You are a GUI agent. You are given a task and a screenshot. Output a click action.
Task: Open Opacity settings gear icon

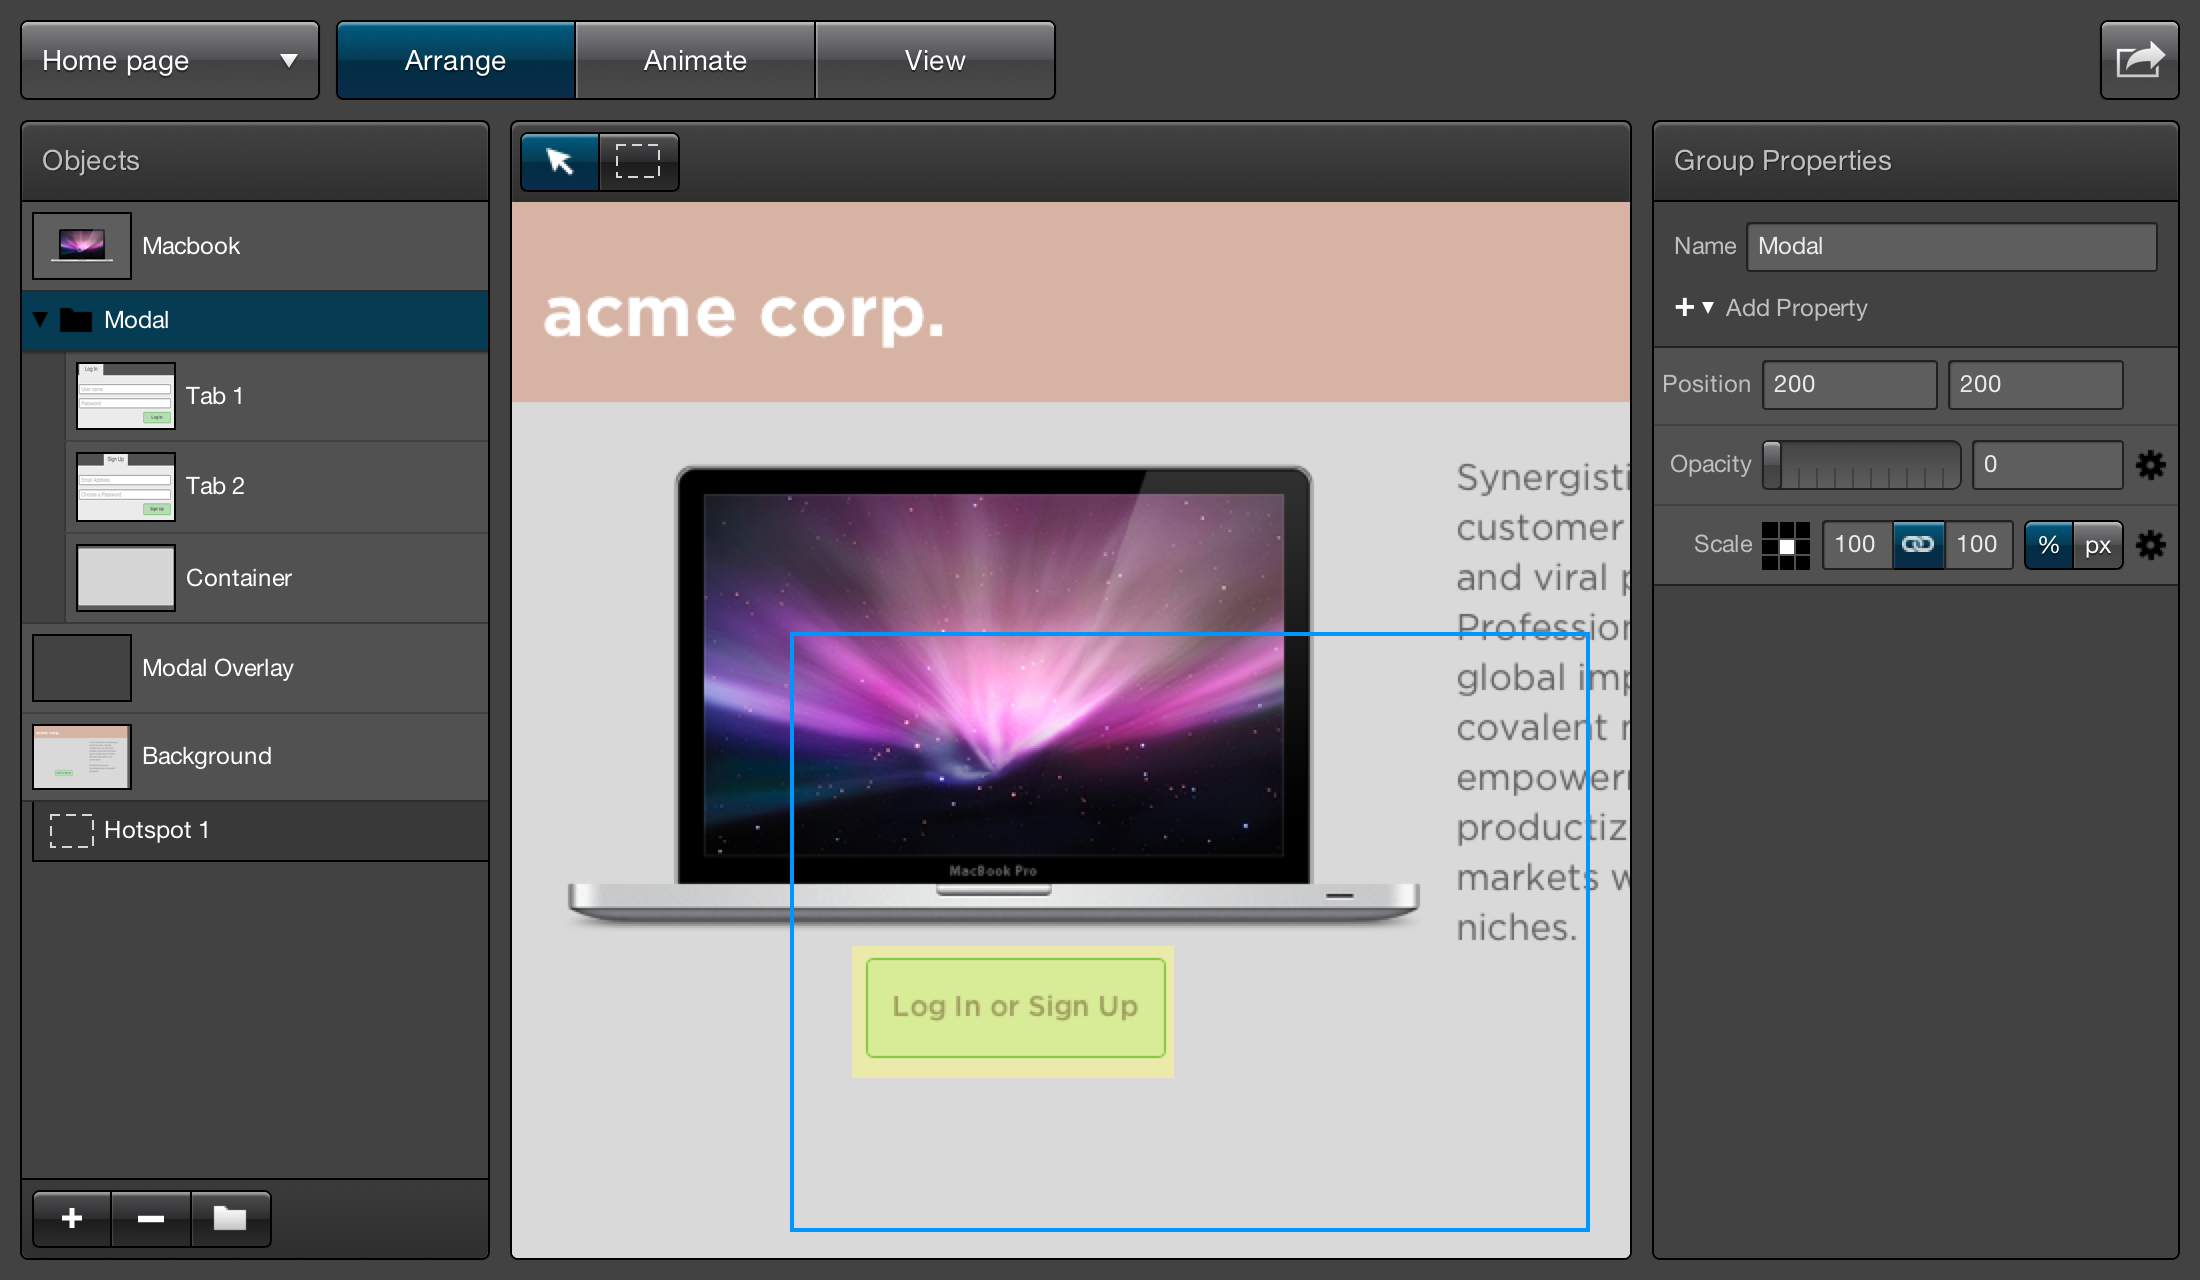(x=2150, y=465)
